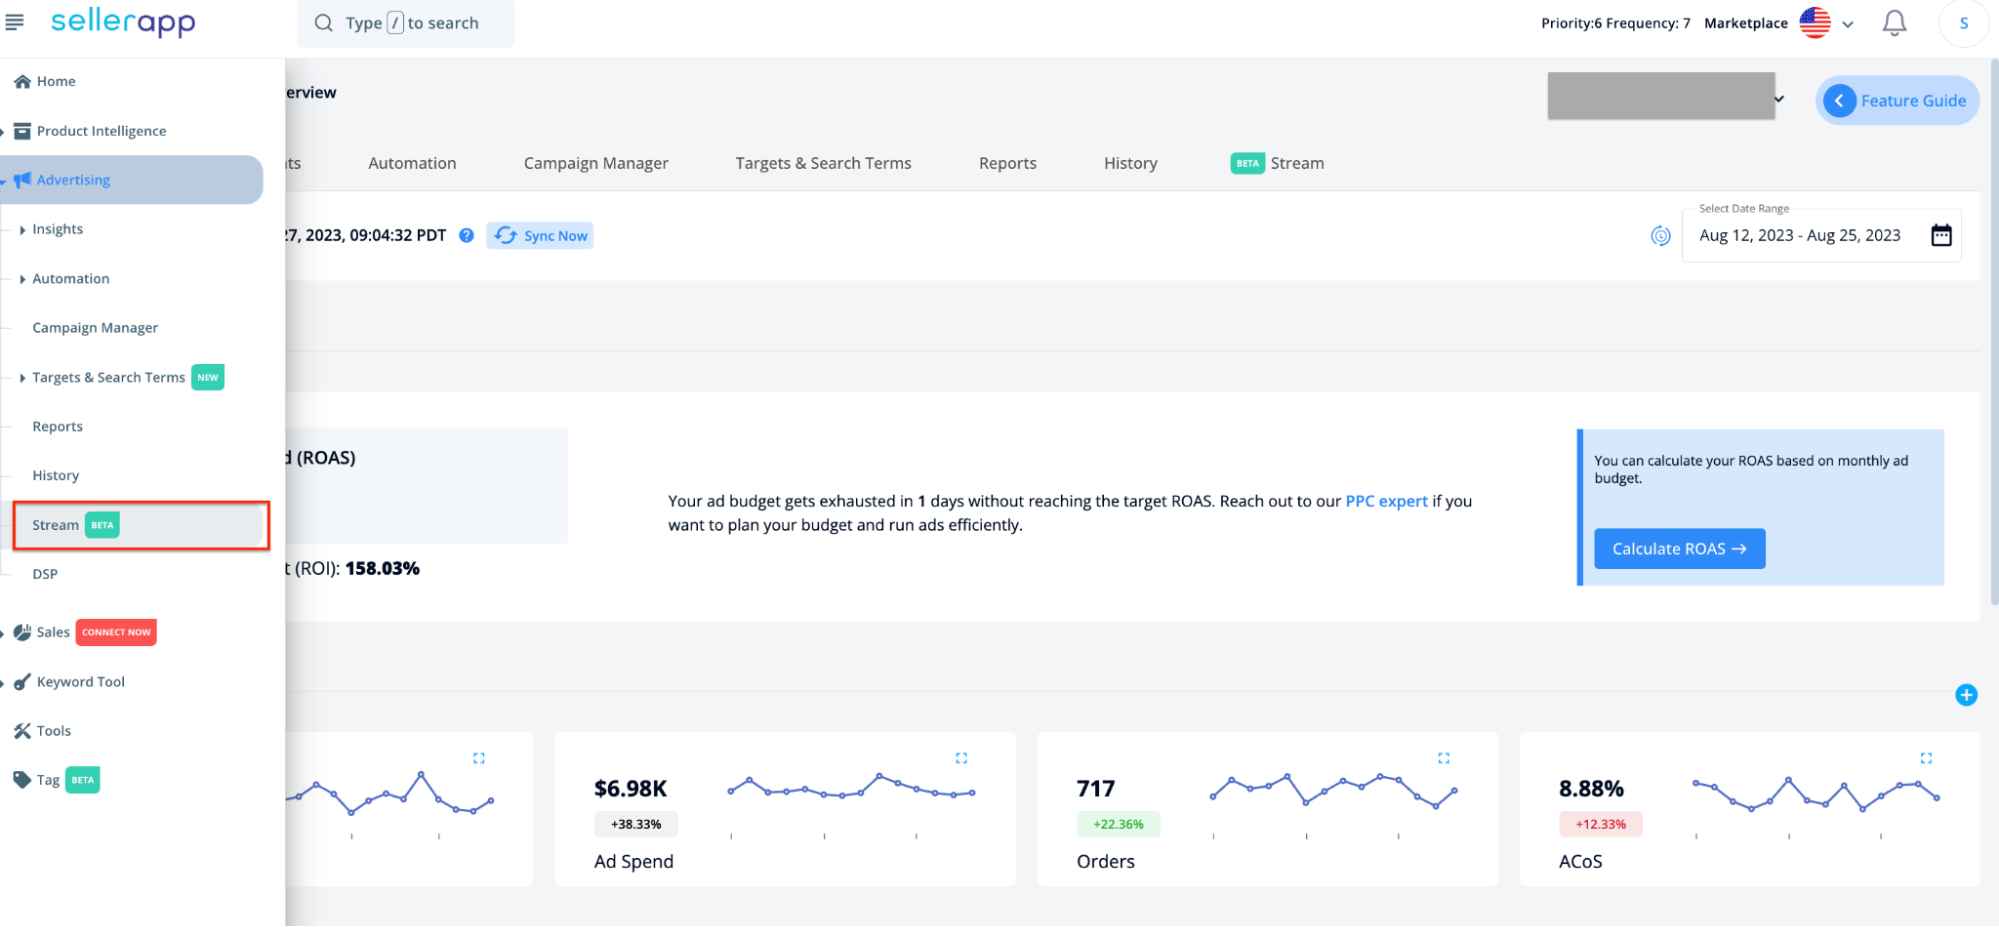This screenshot has height=927, width=1999.
Task: Click the search magnifier icon
Action: [x=323, y=23]
